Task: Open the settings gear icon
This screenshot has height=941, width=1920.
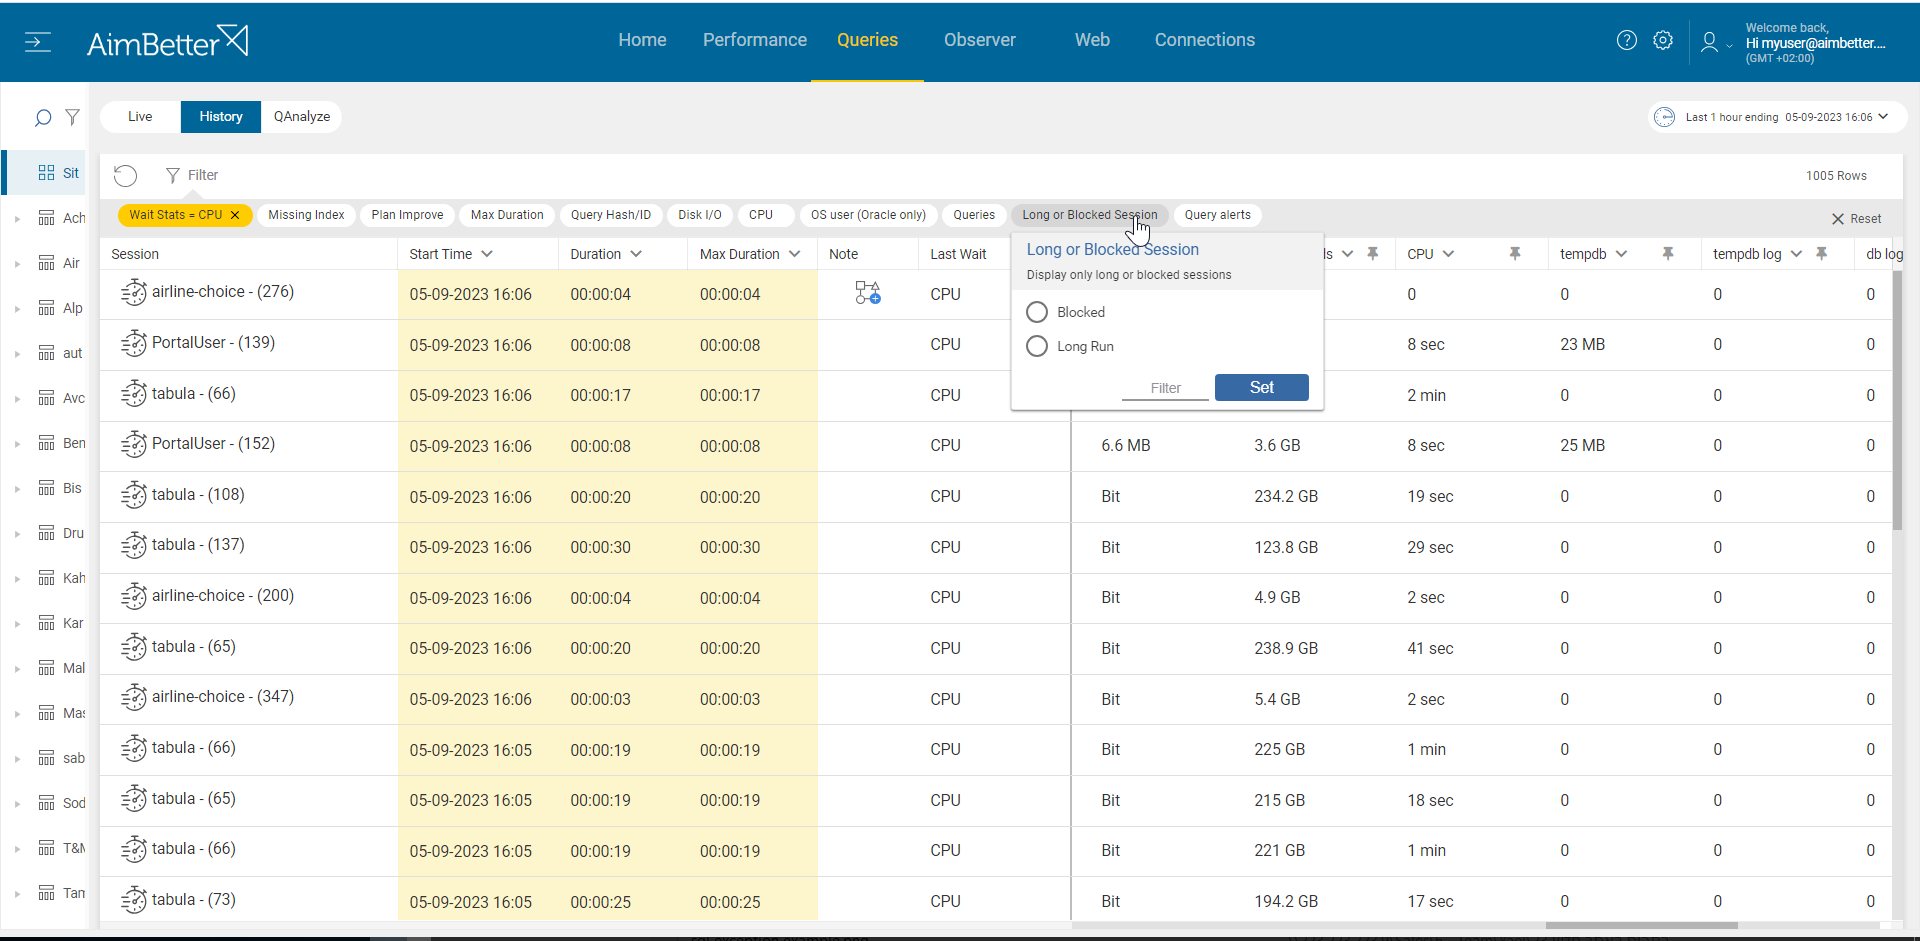Action: click(1663, 40)
